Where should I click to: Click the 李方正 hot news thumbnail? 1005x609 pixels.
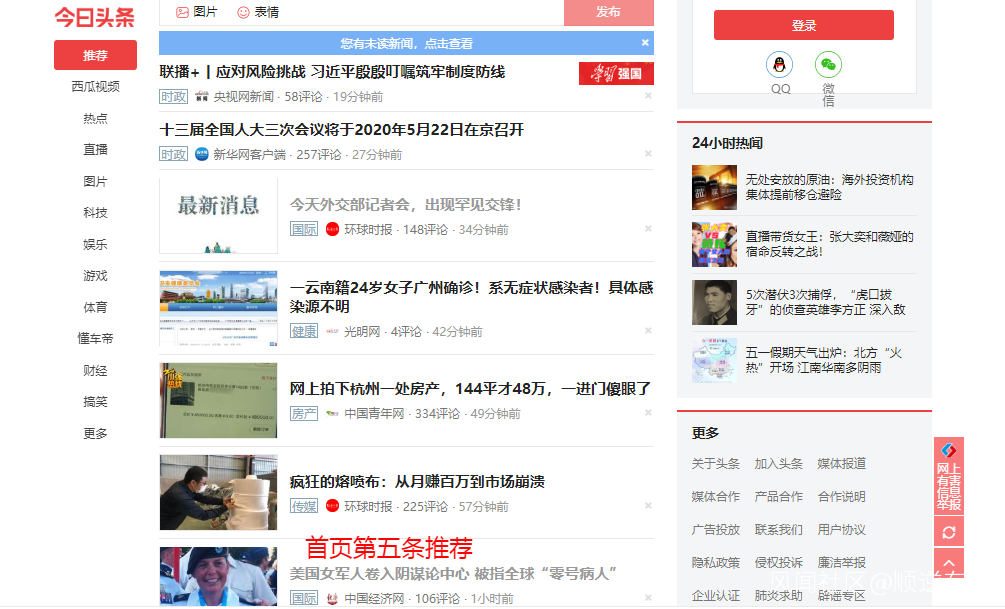tap(714, 303)
